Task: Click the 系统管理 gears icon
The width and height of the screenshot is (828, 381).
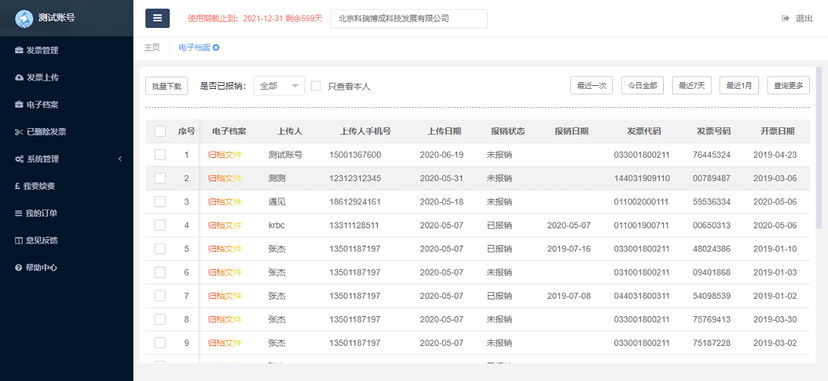Action: [19, 159]
